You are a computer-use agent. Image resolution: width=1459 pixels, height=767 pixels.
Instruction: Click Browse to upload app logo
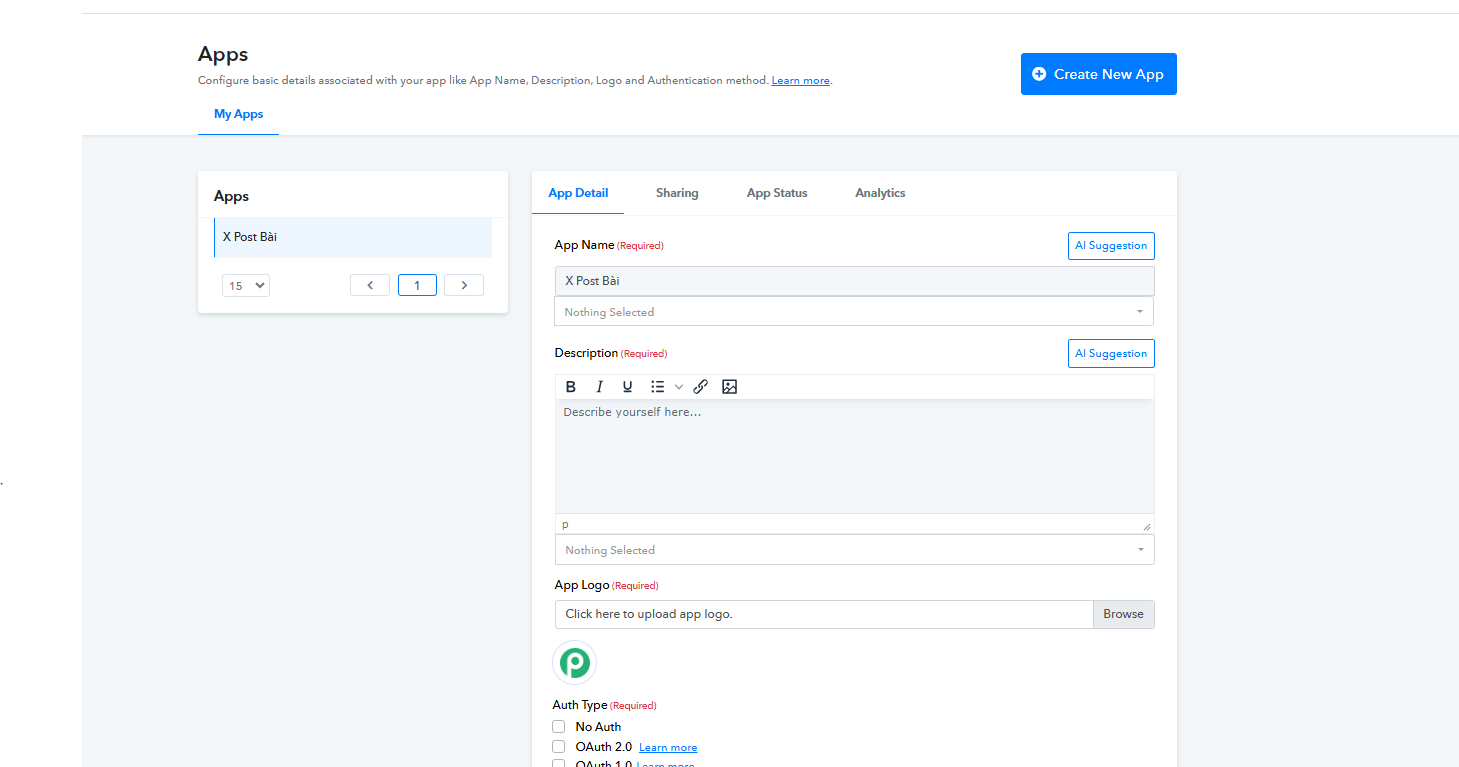tap(1124, 614)
